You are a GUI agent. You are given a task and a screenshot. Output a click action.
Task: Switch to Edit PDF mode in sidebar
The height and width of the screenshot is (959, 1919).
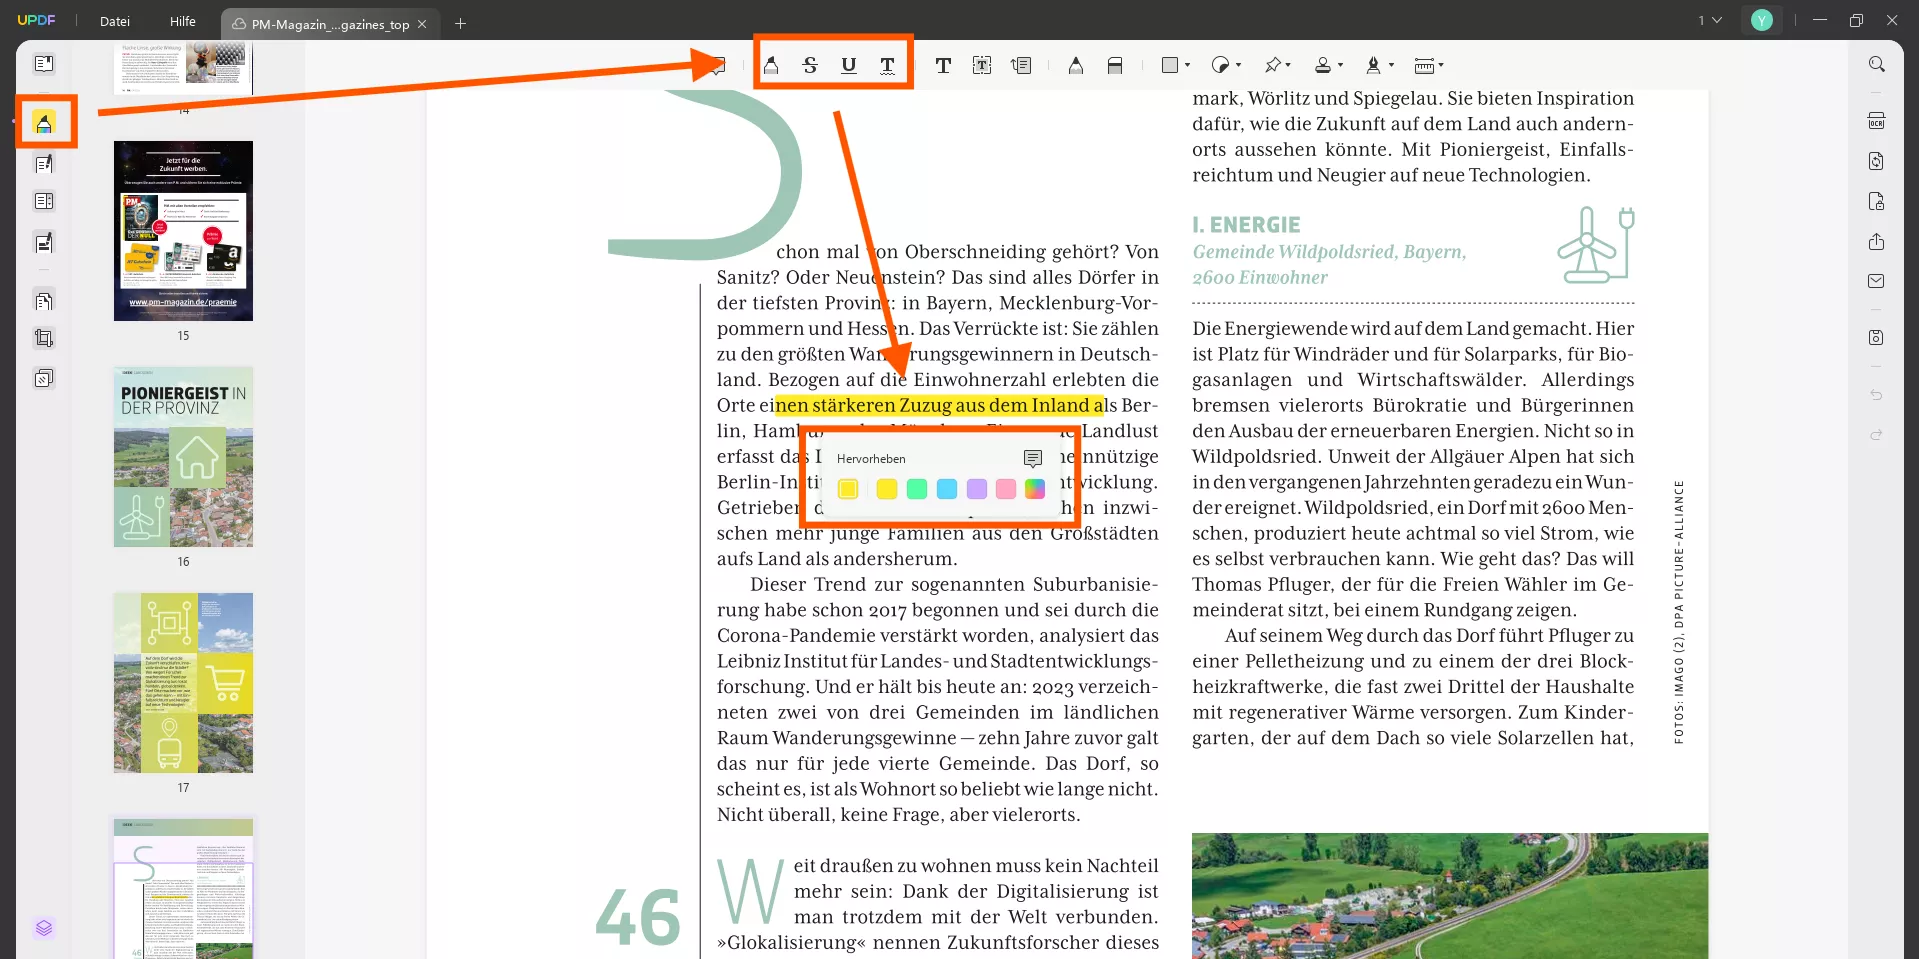(44, 163)
